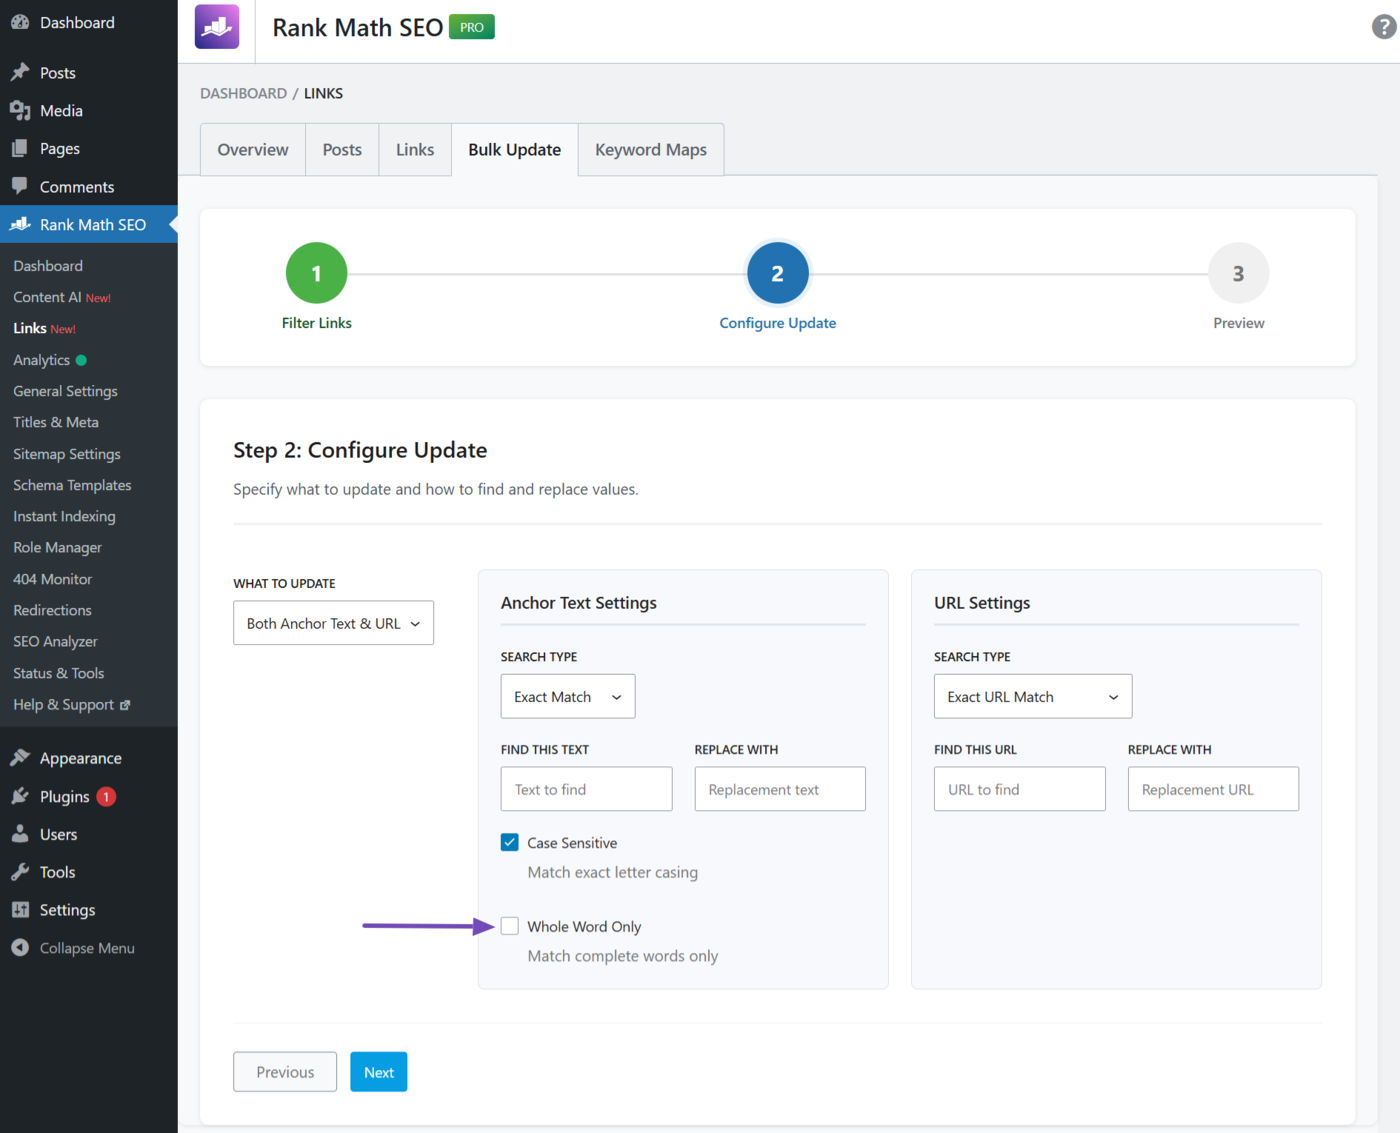
Task: Open the What To Update dropdown
Action: click(x=333, y=623)
